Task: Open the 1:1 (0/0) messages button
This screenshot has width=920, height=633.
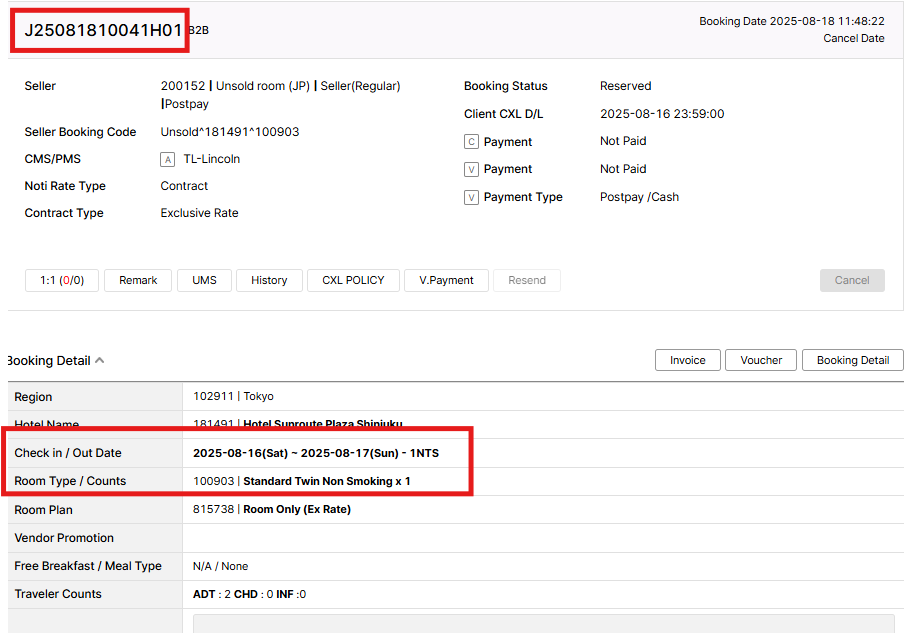Action: point(62,281)
